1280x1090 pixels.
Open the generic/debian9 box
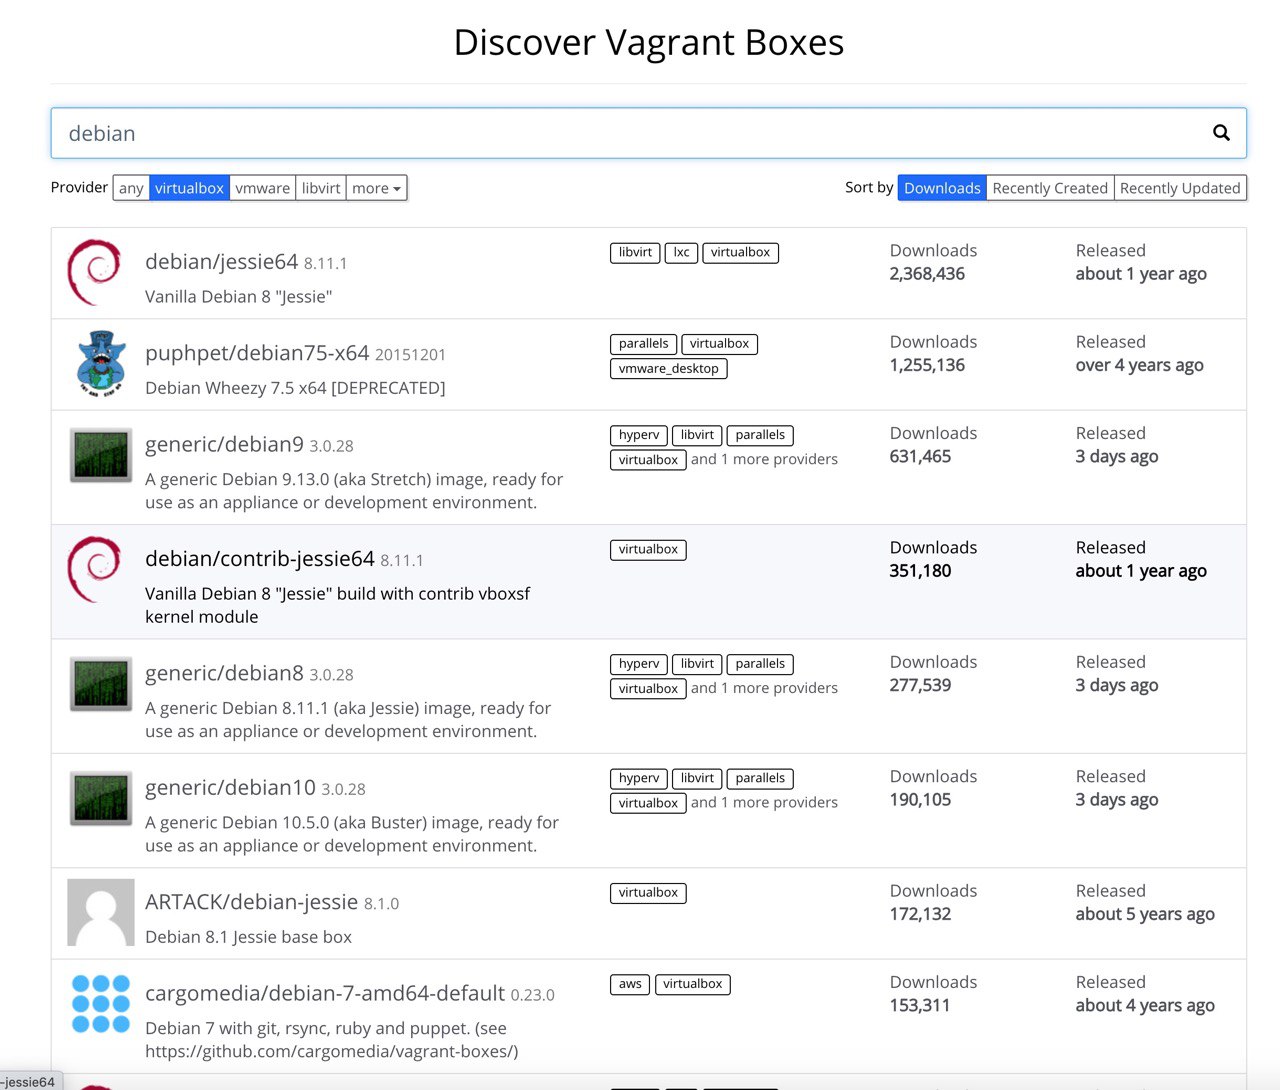[224, 444]
